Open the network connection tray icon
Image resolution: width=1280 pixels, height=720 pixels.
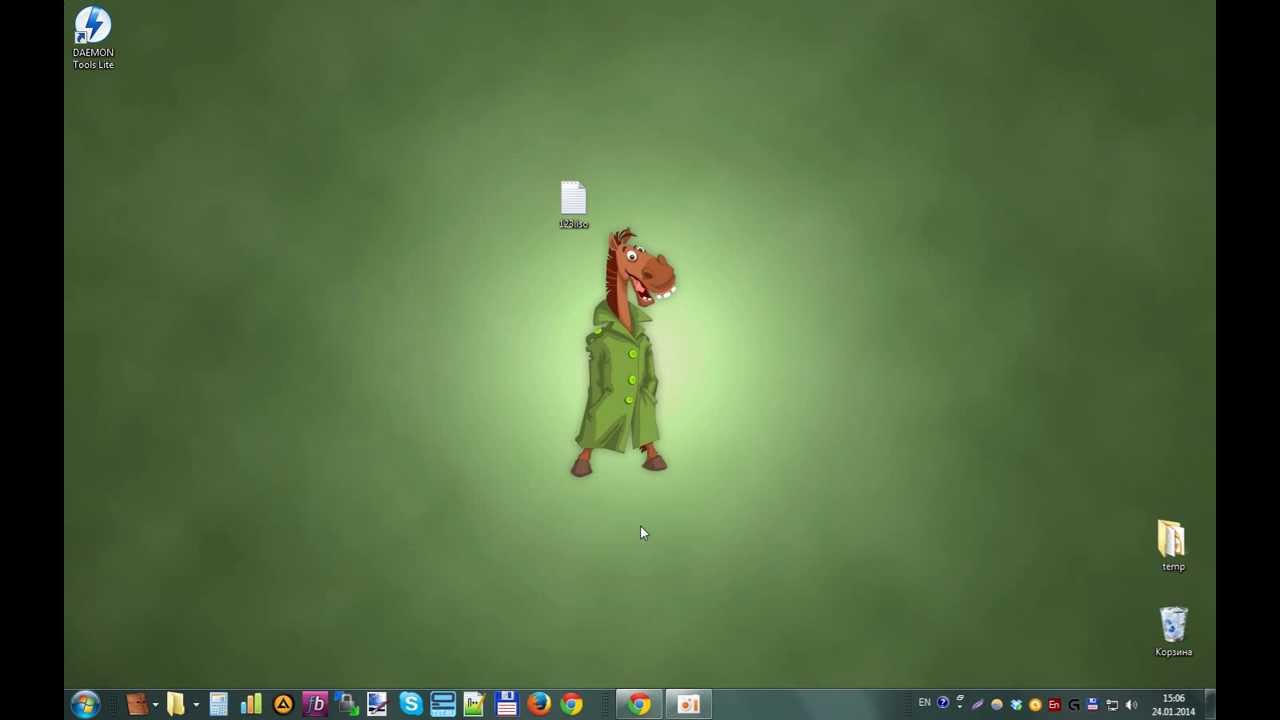(1112, 705)
